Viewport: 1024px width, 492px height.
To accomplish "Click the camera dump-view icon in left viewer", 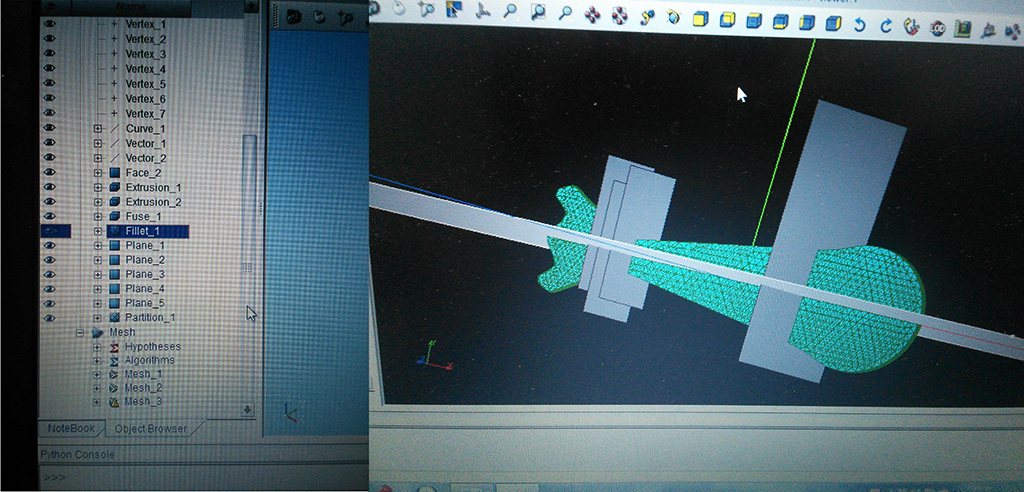I will [294, 16].
